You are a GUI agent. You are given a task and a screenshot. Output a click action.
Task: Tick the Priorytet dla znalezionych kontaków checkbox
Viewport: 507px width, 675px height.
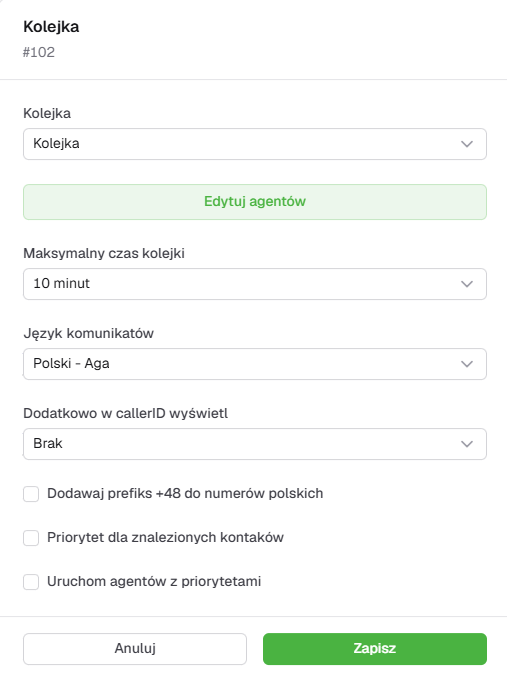click(31, 538)
